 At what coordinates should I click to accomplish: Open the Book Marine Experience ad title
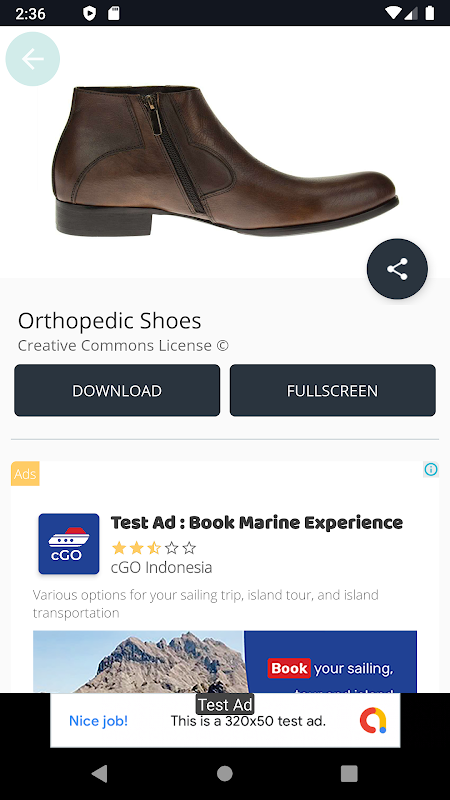coord(257,523)
